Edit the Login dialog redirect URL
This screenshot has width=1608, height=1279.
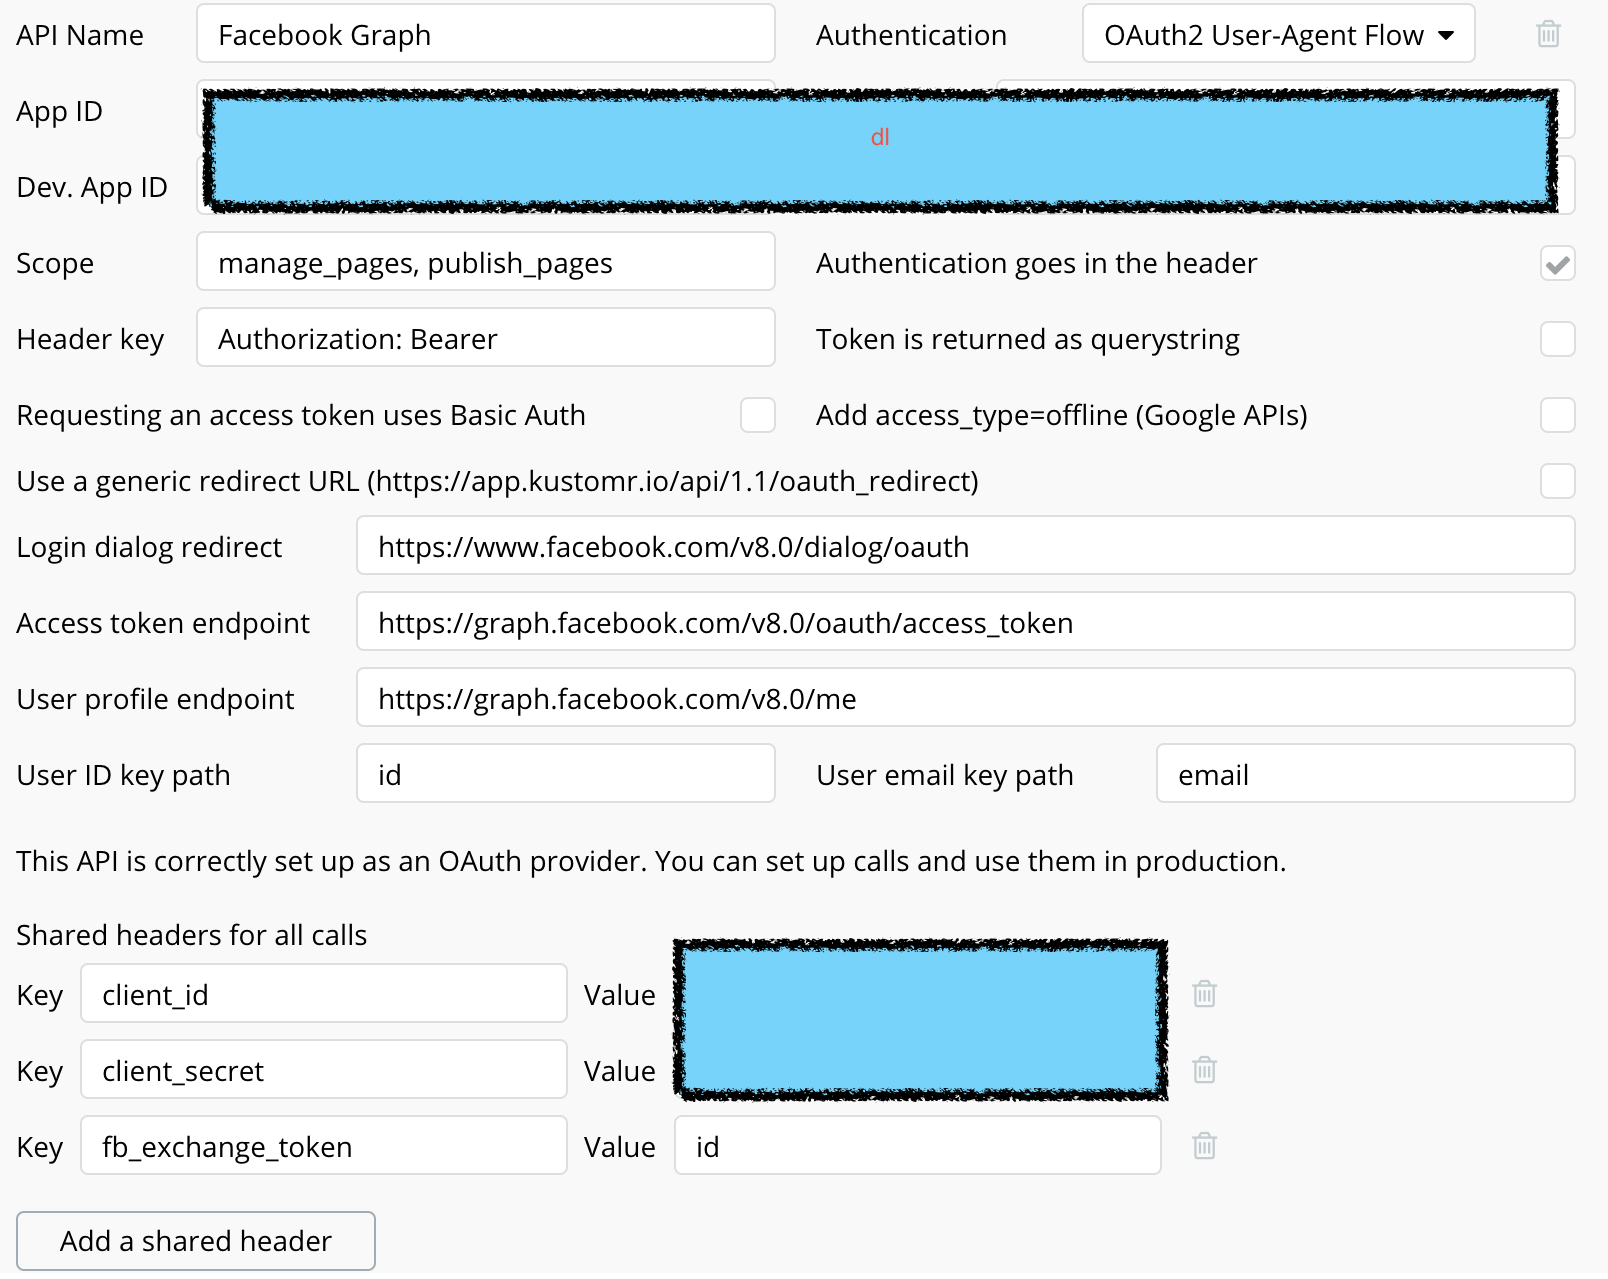(965, 546)
